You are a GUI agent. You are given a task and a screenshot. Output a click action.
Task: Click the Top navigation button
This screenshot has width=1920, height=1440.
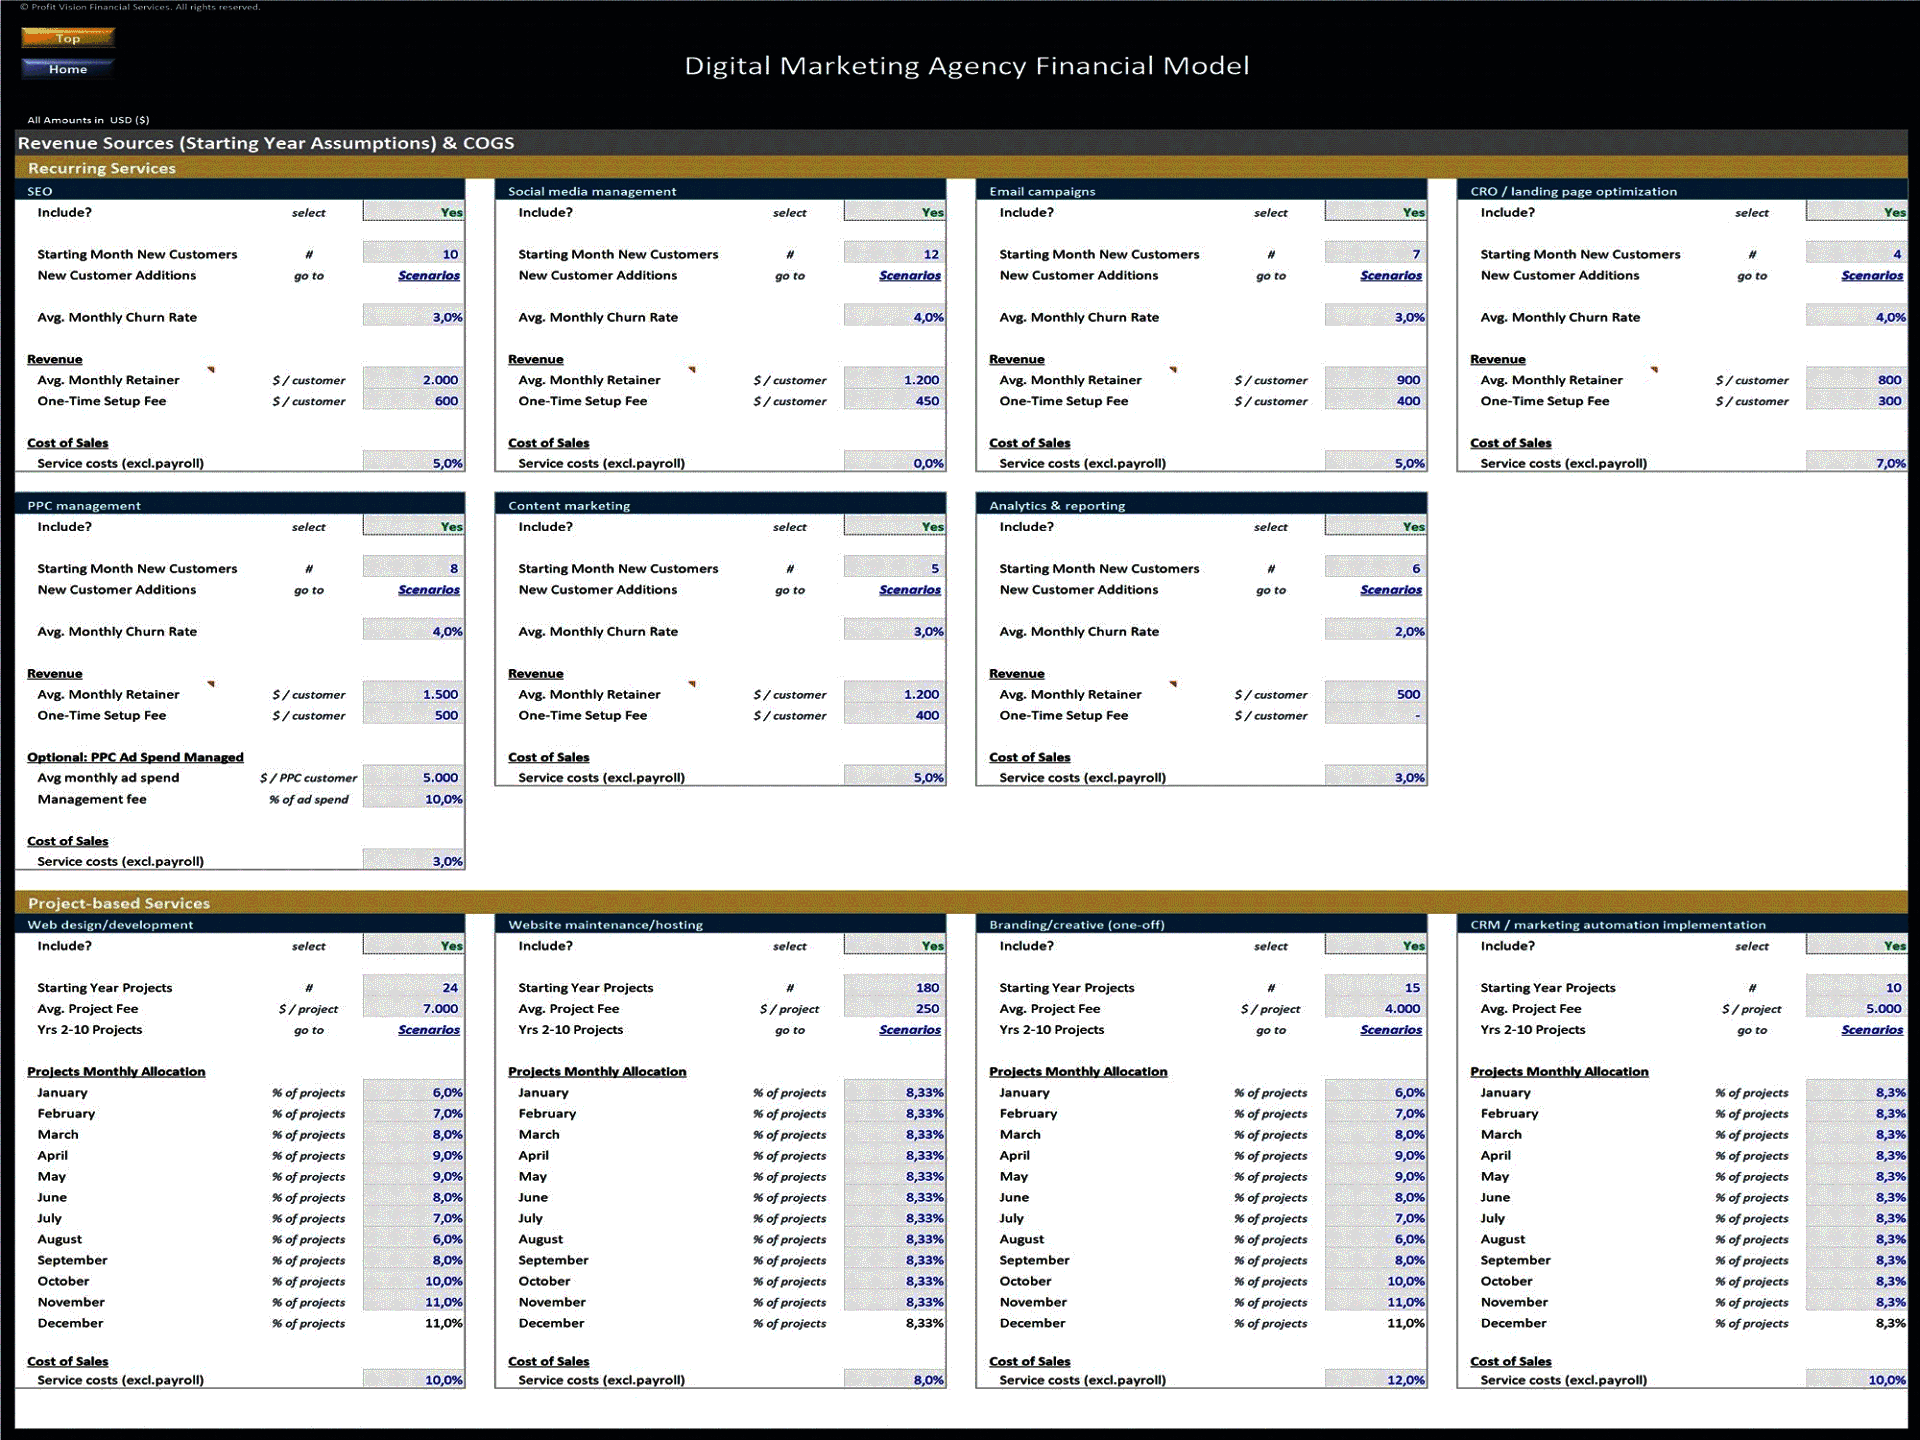point(66,38)
